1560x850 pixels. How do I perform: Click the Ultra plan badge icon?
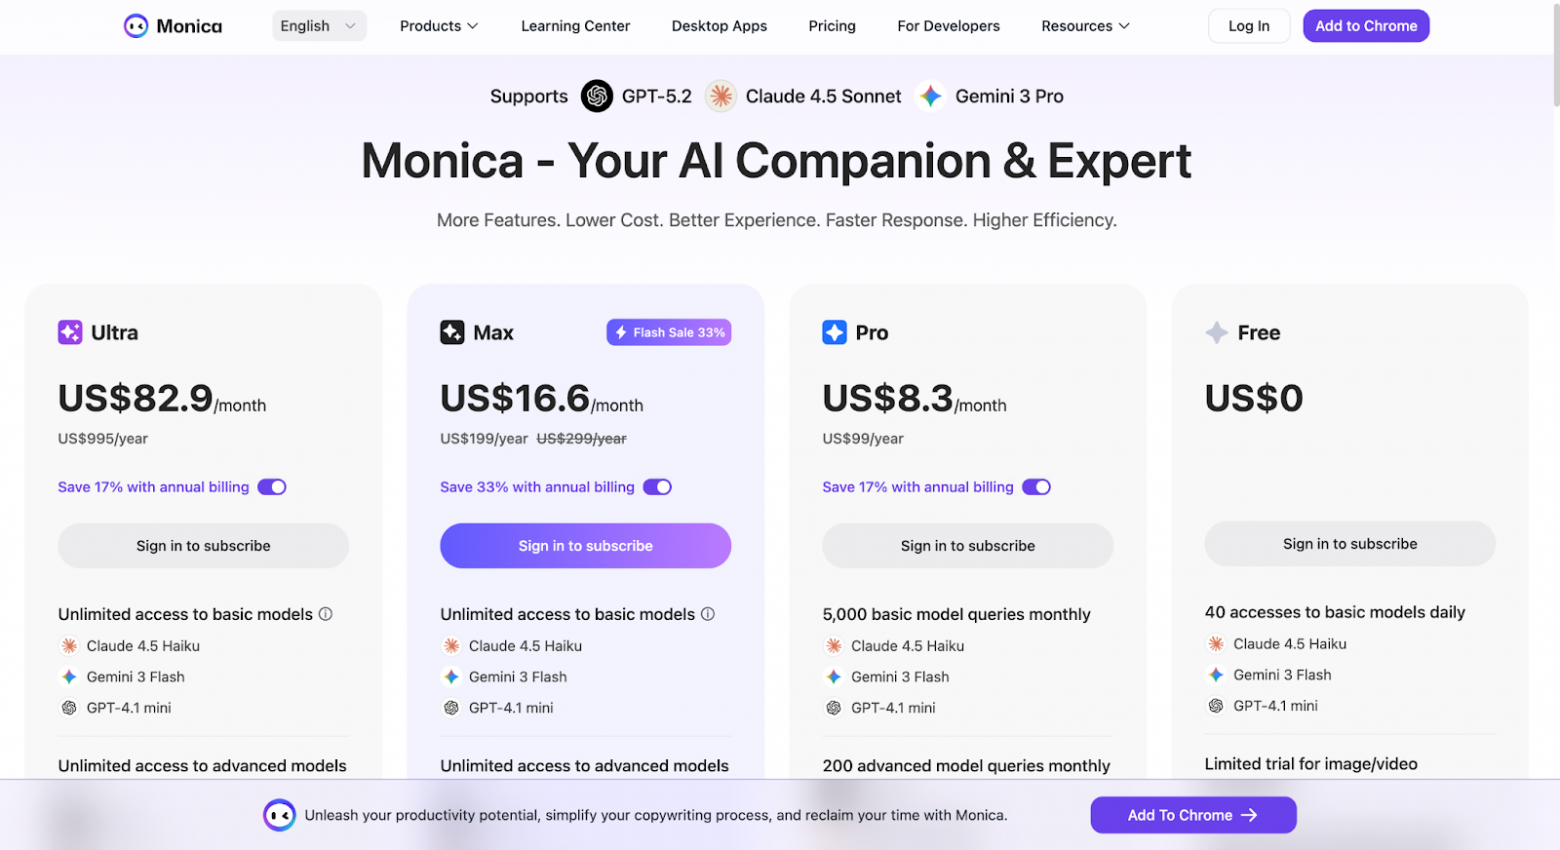[69, 332]
